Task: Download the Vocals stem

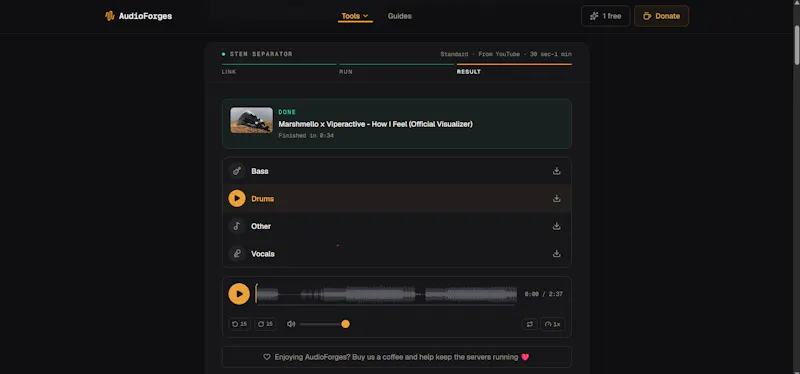Action: (x=557, y=254)
